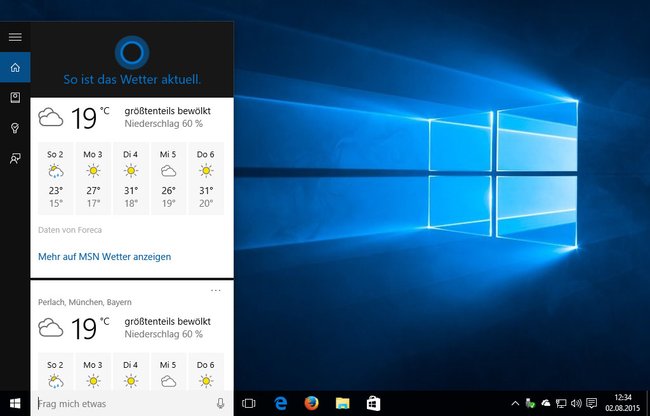Open OneDrive cloud tray icon

546,403
